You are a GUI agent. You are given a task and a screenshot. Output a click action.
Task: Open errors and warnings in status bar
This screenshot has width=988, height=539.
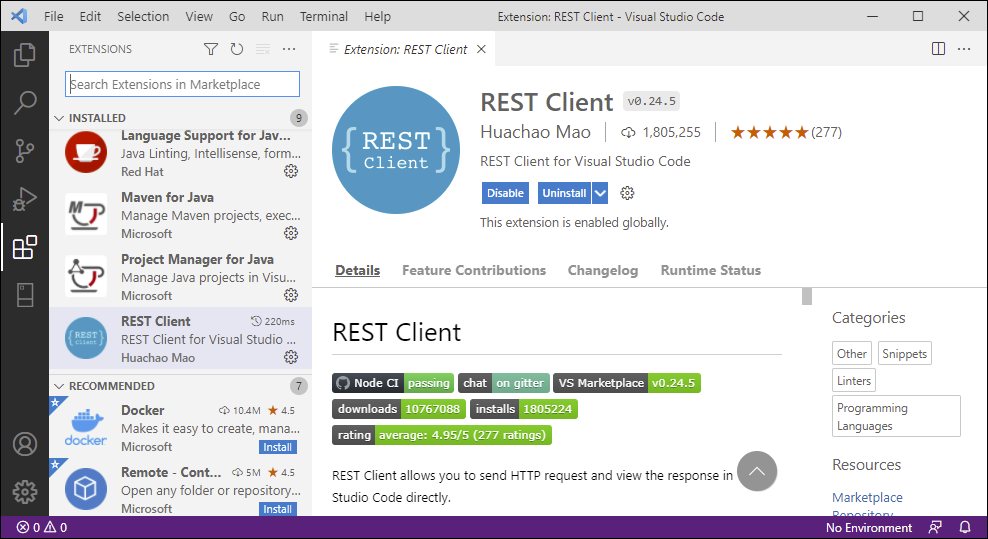pyautogui.click(x=42, y=527)
